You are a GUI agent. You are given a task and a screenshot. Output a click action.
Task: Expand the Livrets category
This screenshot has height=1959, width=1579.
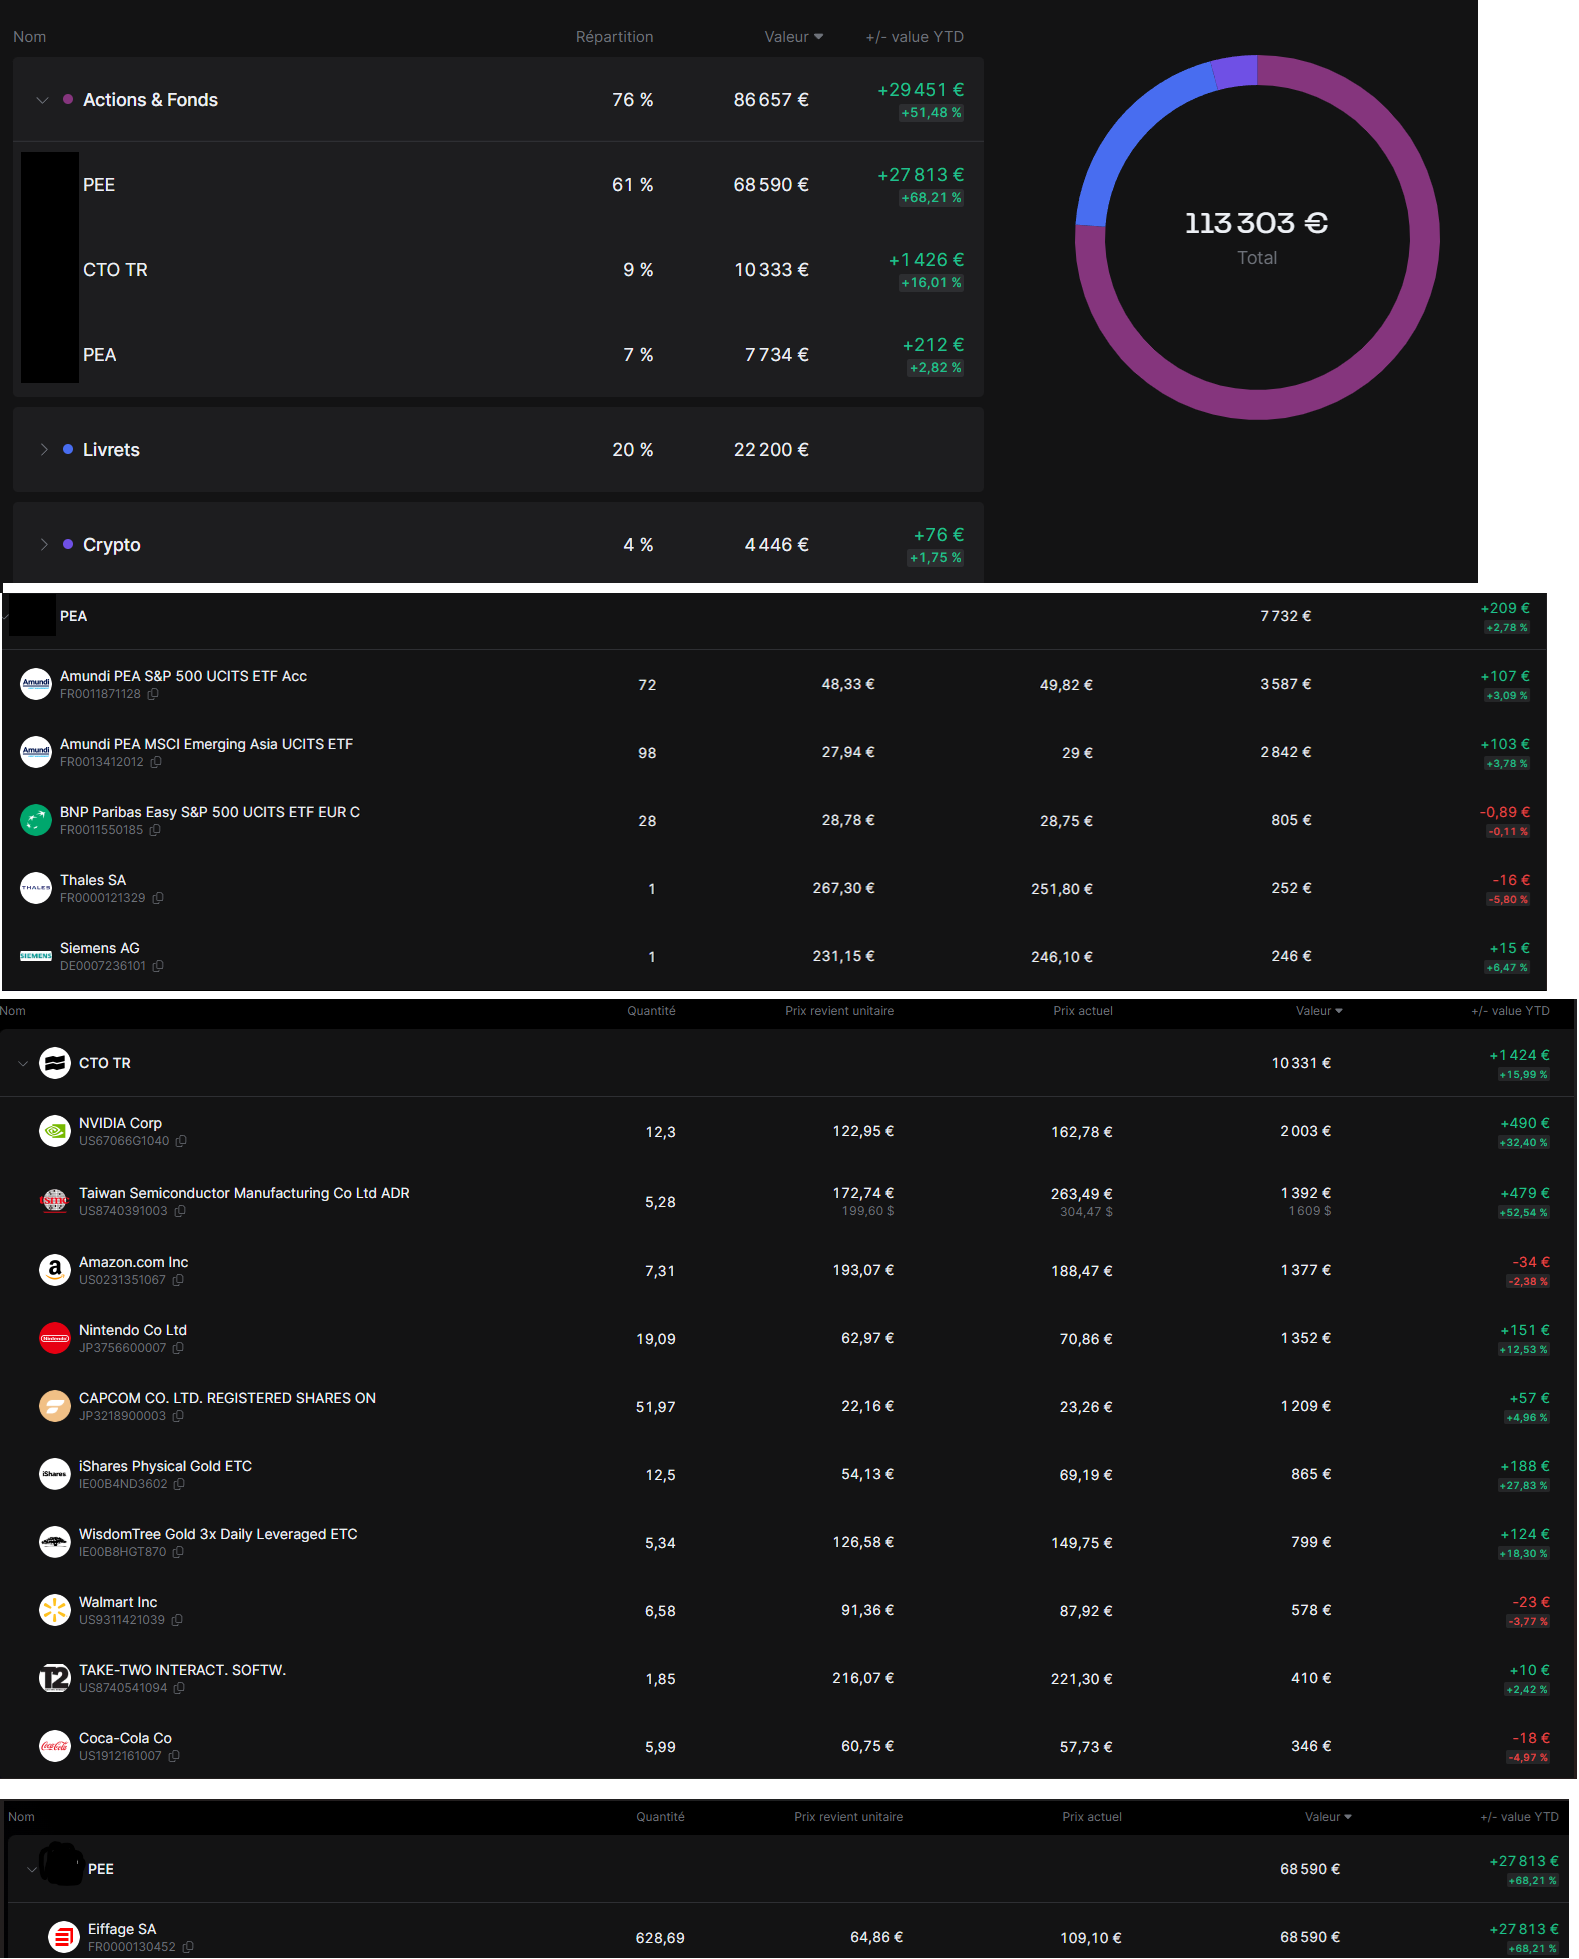pos(43,450)
